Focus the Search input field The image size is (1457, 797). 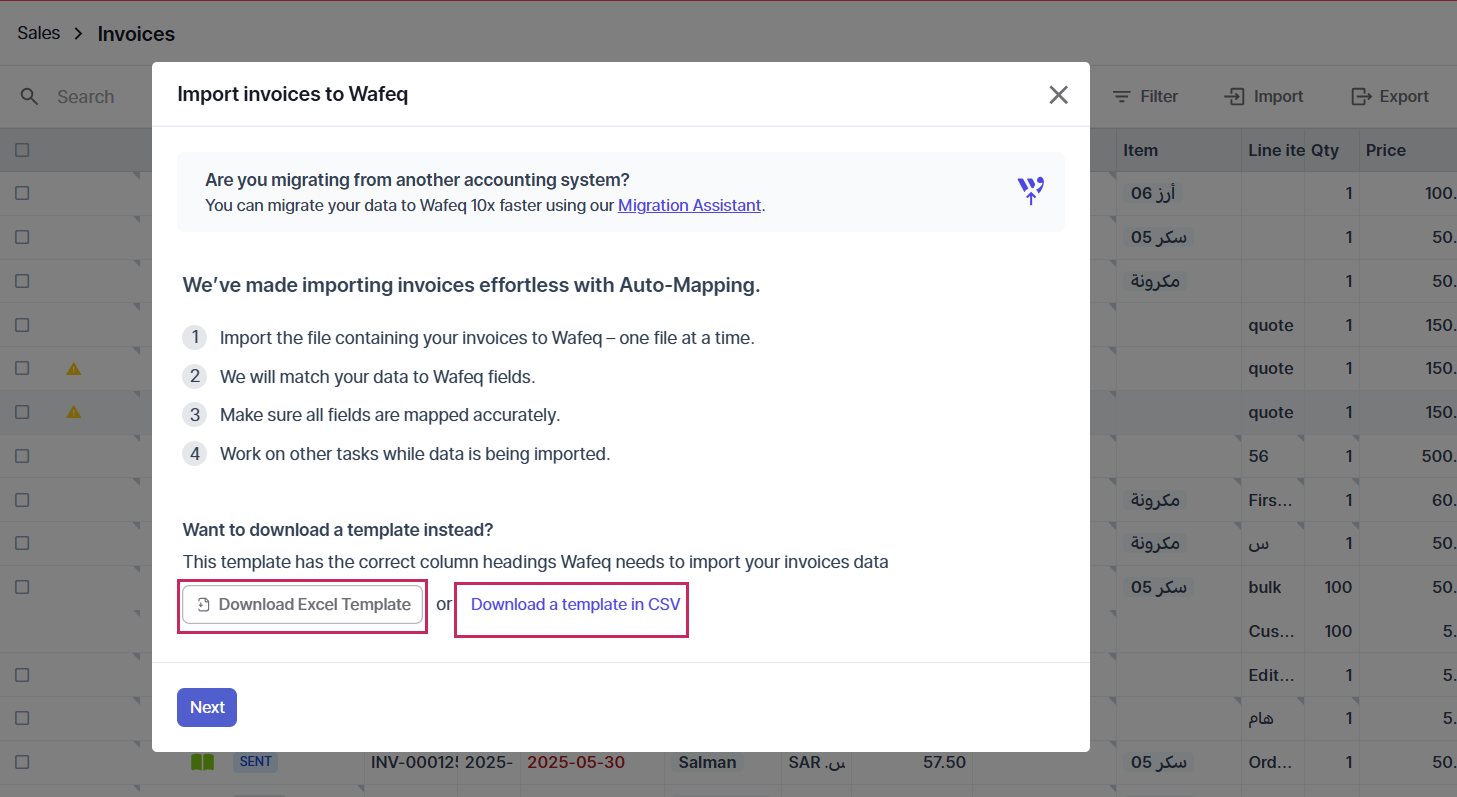click(86, 97)
